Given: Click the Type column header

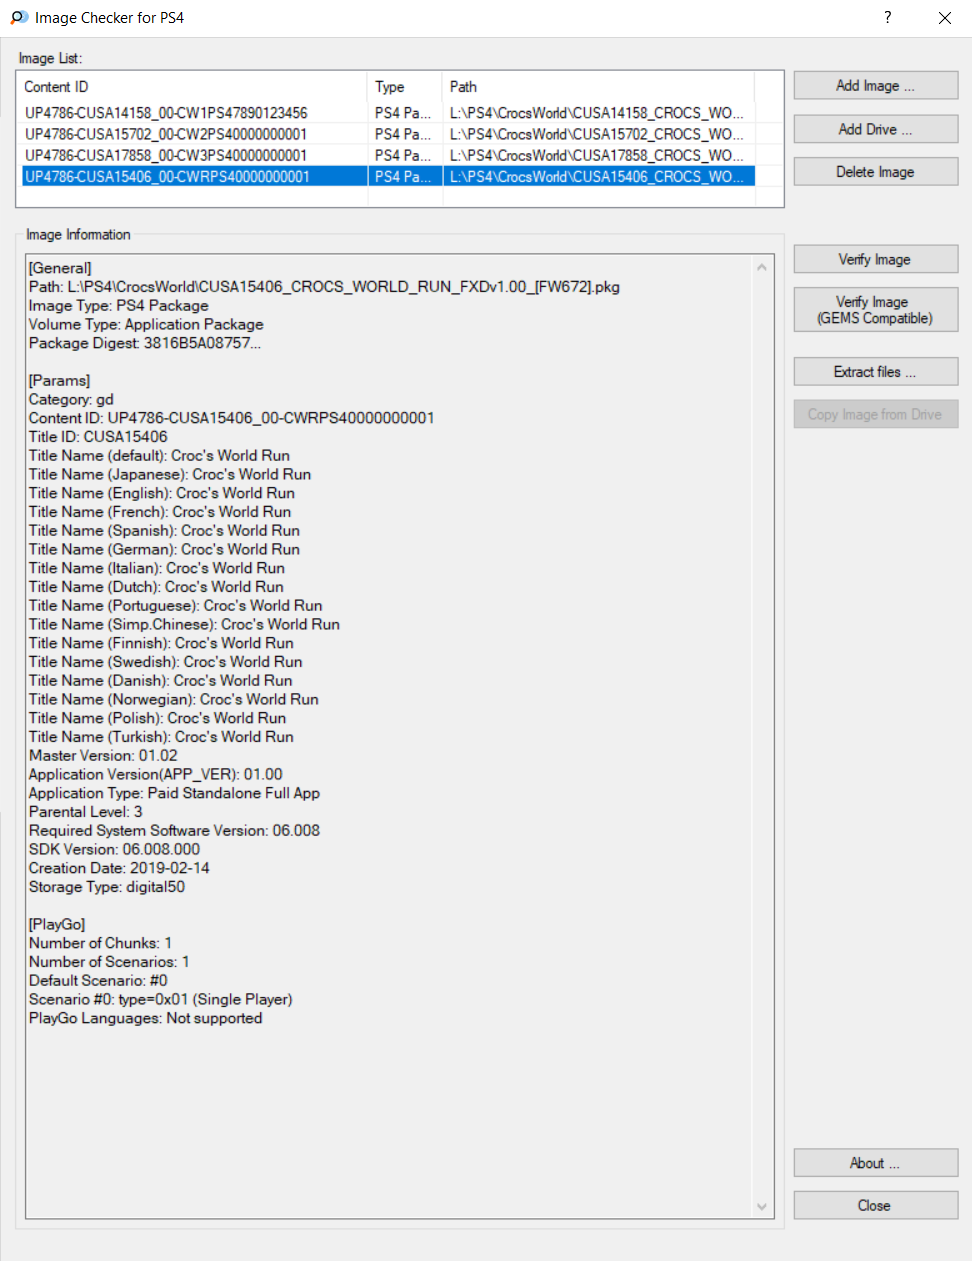Looking at the screenshot, I should pos(405,87).
